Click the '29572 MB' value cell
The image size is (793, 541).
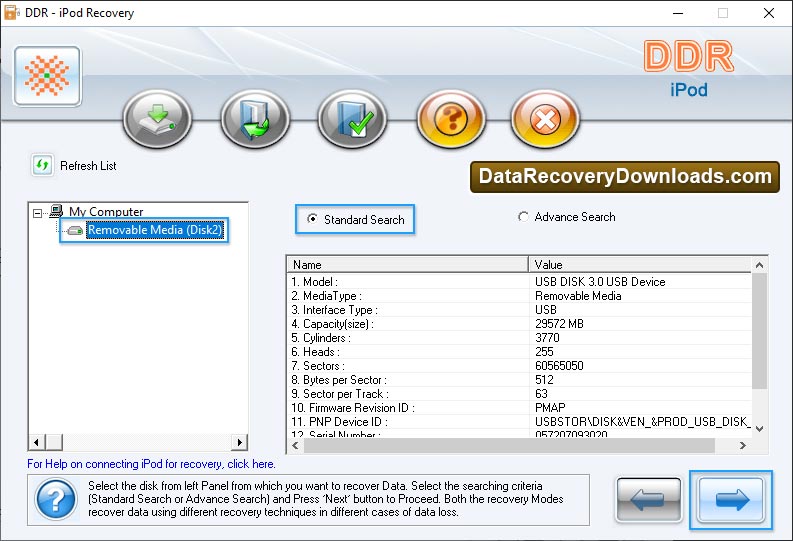coord(559,324)
